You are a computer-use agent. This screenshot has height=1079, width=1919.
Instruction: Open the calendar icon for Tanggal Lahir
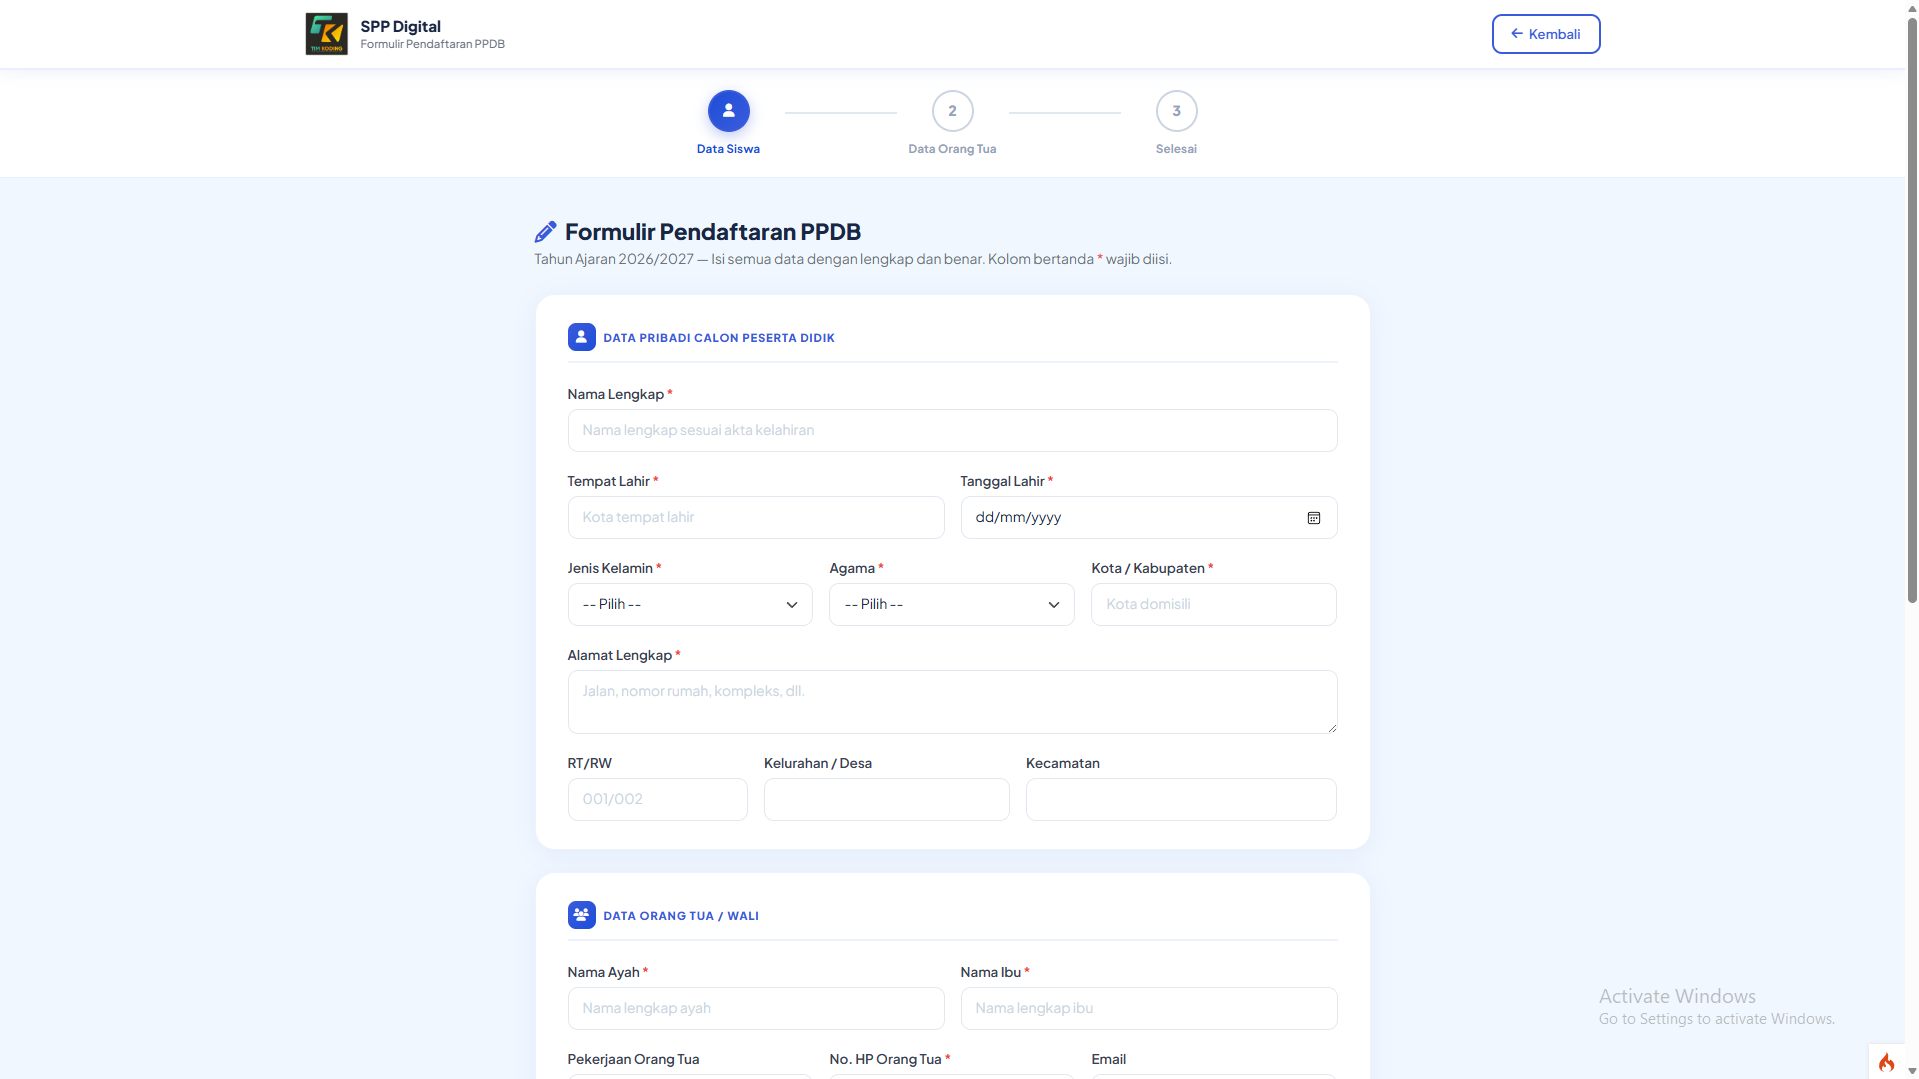click(x=1313, y=517)
